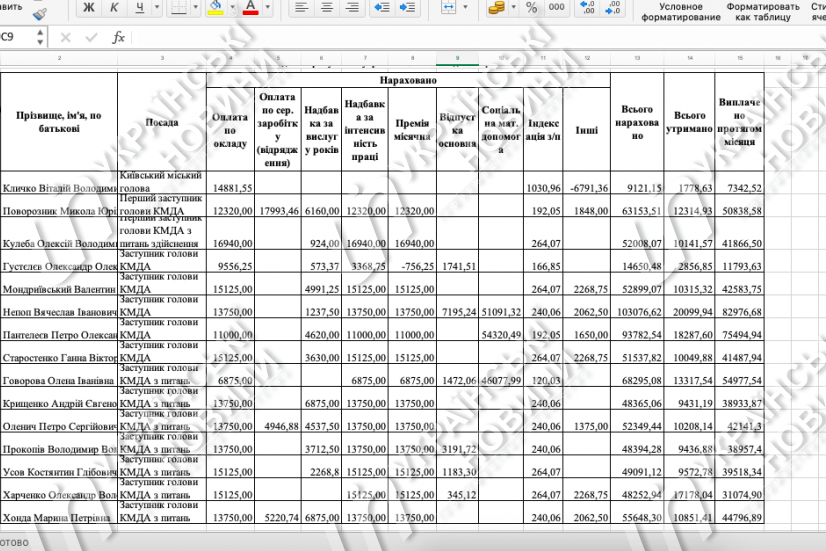Select cell with value -756,25

pyautogui.click(x=412, y=261)
